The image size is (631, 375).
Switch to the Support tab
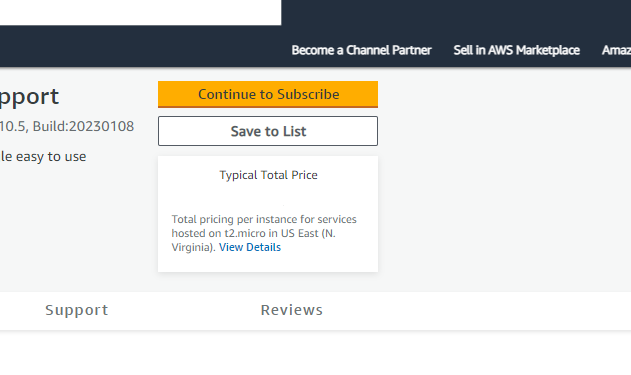(x=76, y=310)
